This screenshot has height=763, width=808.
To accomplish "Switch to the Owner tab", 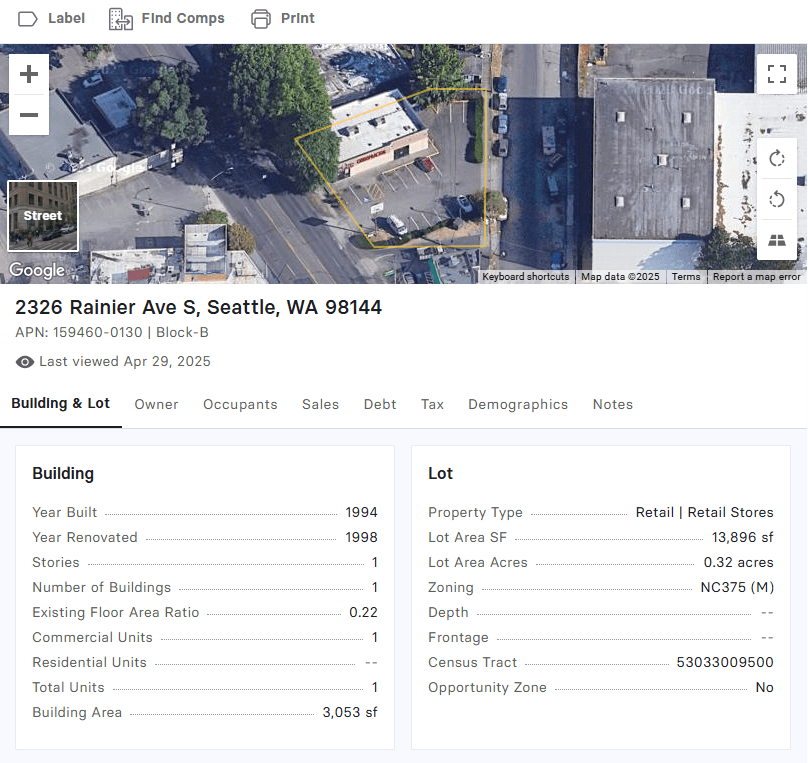I will 156,404.
